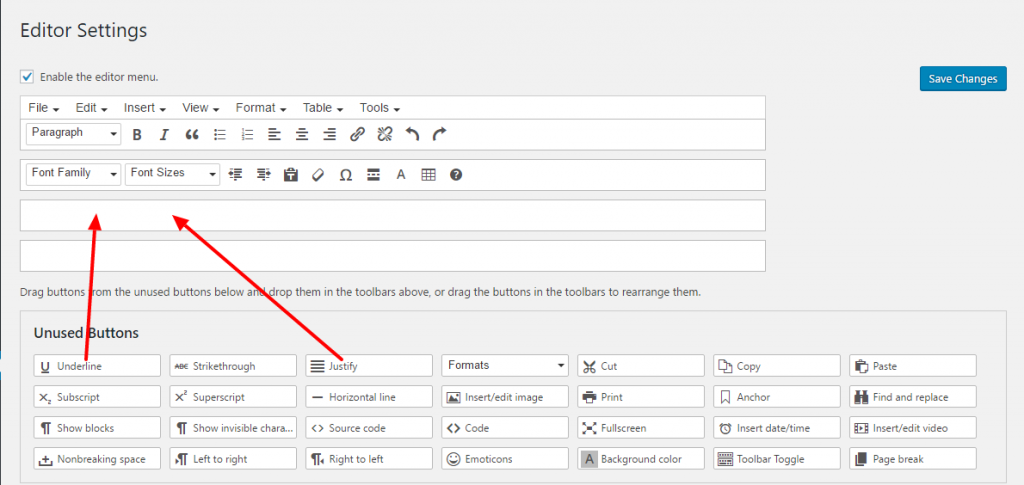
Task: Select the Align right icon
Action: 329,135
